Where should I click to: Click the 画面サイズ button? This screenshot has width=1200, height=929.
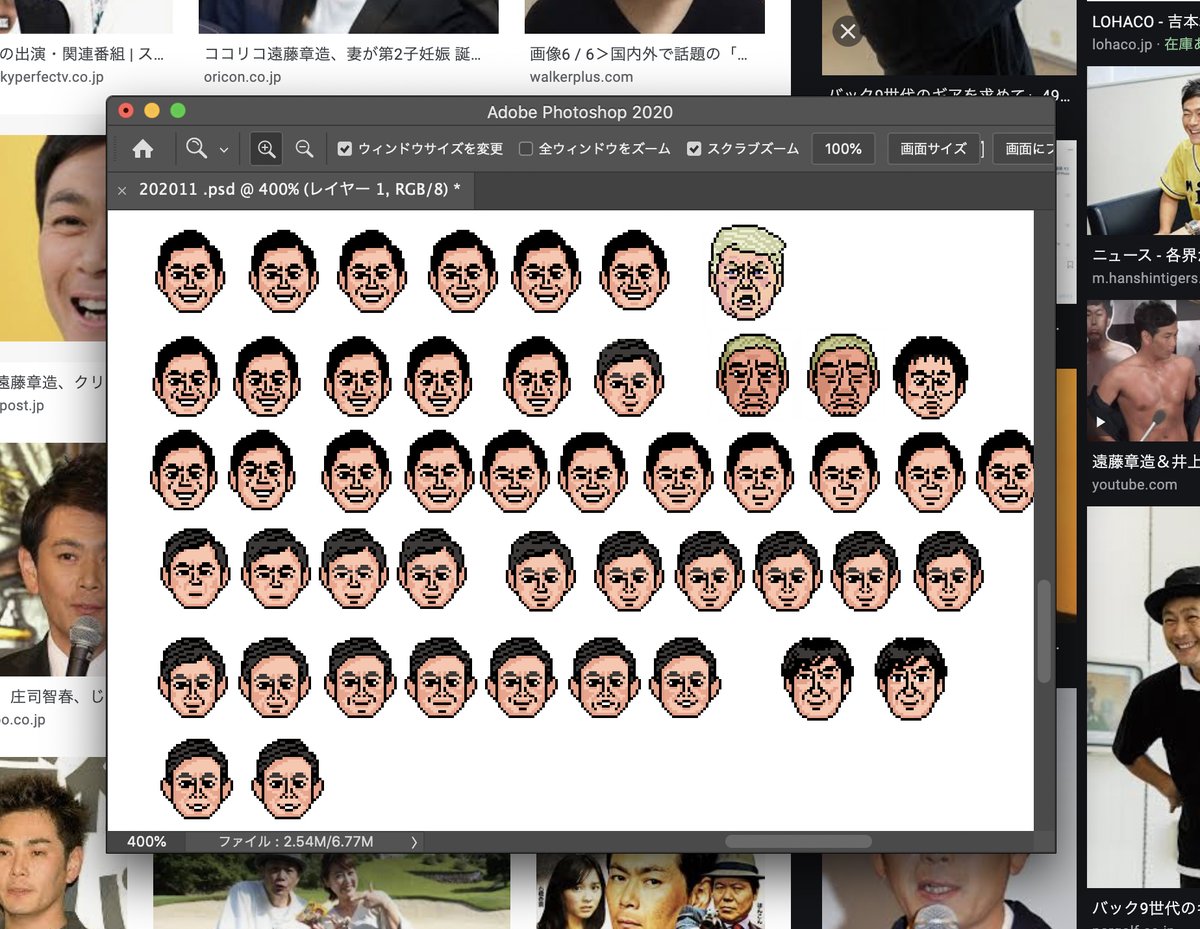click(x=933, y=149)
